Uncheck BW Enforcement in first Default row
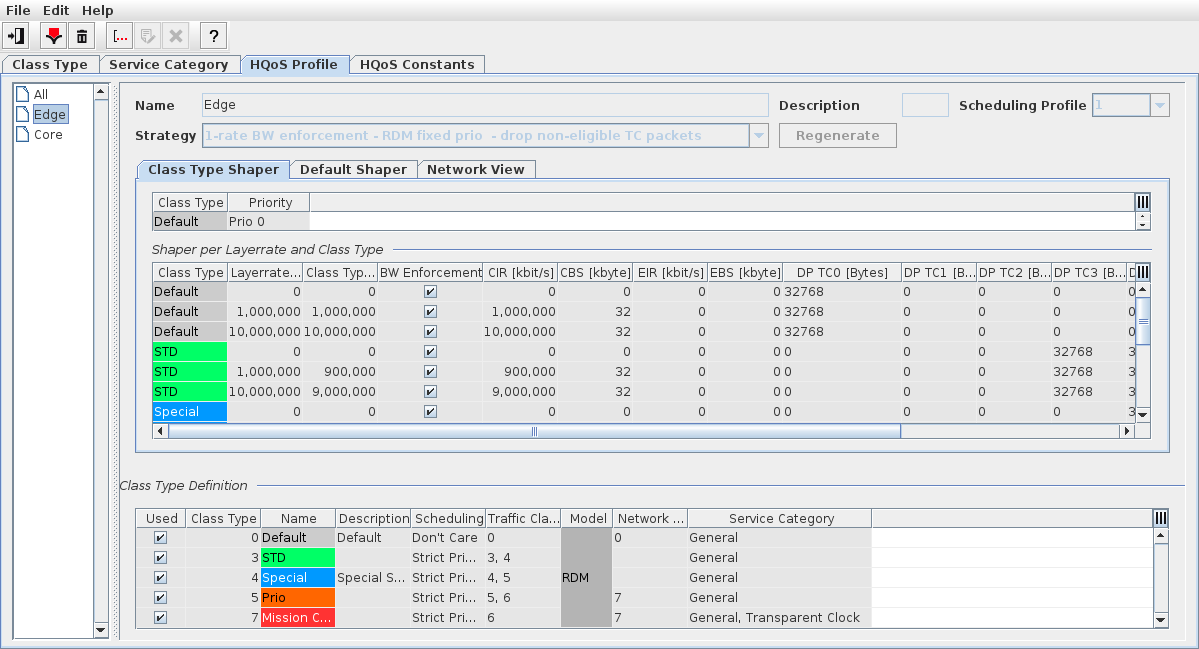The image size is (1199, 649). click(430, 292)
